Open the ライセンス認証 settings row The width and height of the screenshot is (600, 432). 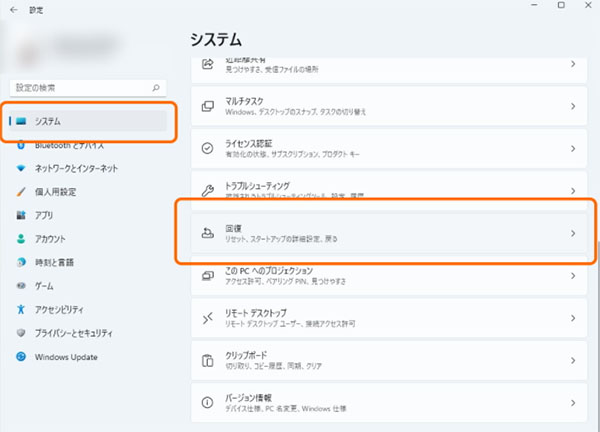tap(389, 148)
